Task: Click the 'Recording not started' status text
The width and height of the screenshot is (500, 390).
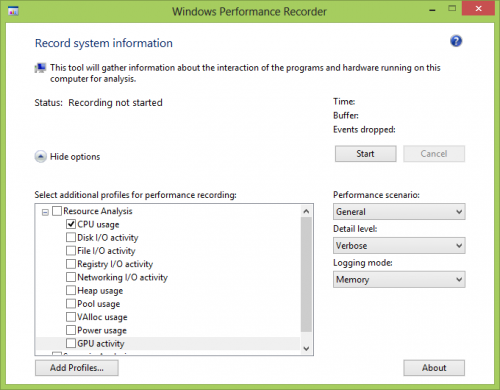Action: [115, 103]
